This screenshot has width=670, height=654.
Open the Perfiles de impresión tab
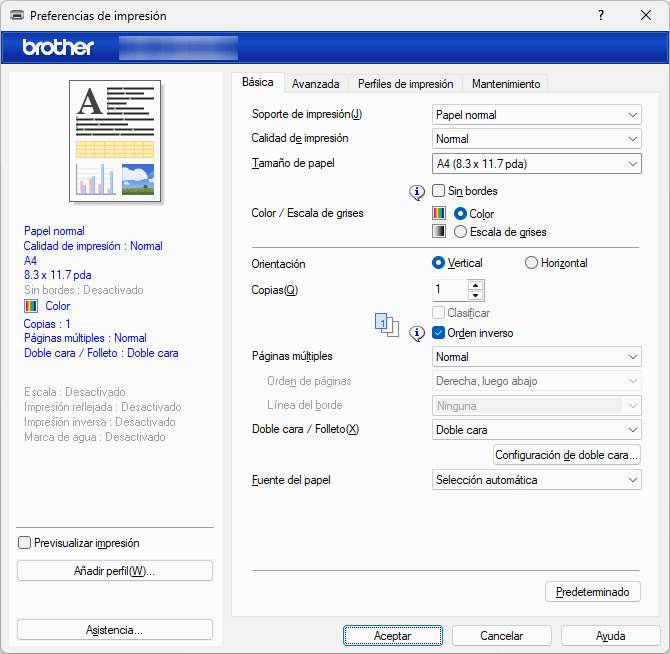point(405,84)
